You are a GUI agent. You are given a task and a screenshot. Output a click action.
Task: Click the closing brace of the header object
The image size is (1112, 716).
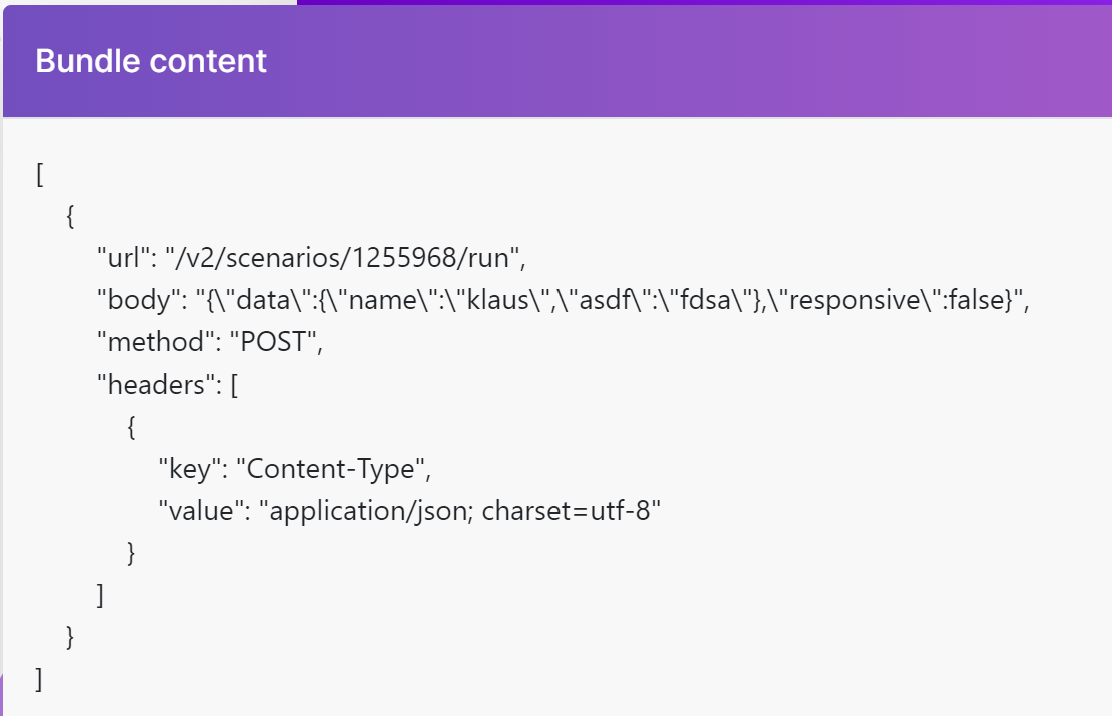[x=131, y=552]
